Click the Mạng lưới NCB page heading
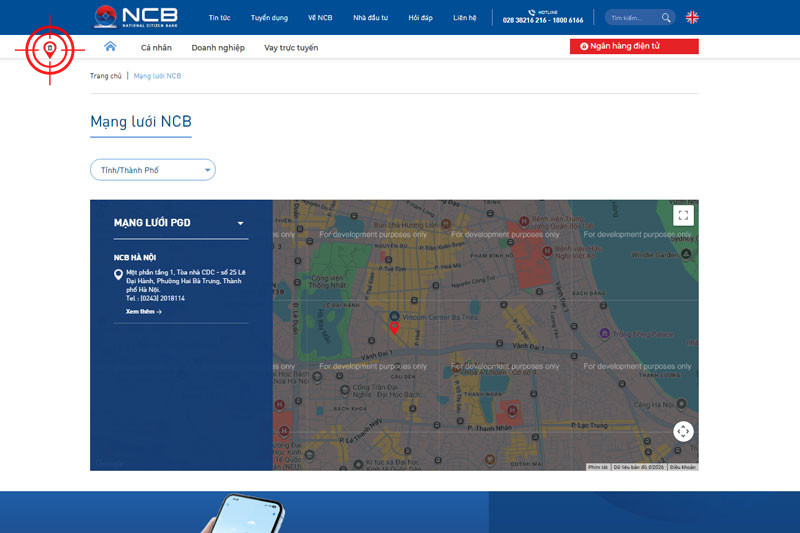This screenshot has height=533, width=800. pos(141,121)
